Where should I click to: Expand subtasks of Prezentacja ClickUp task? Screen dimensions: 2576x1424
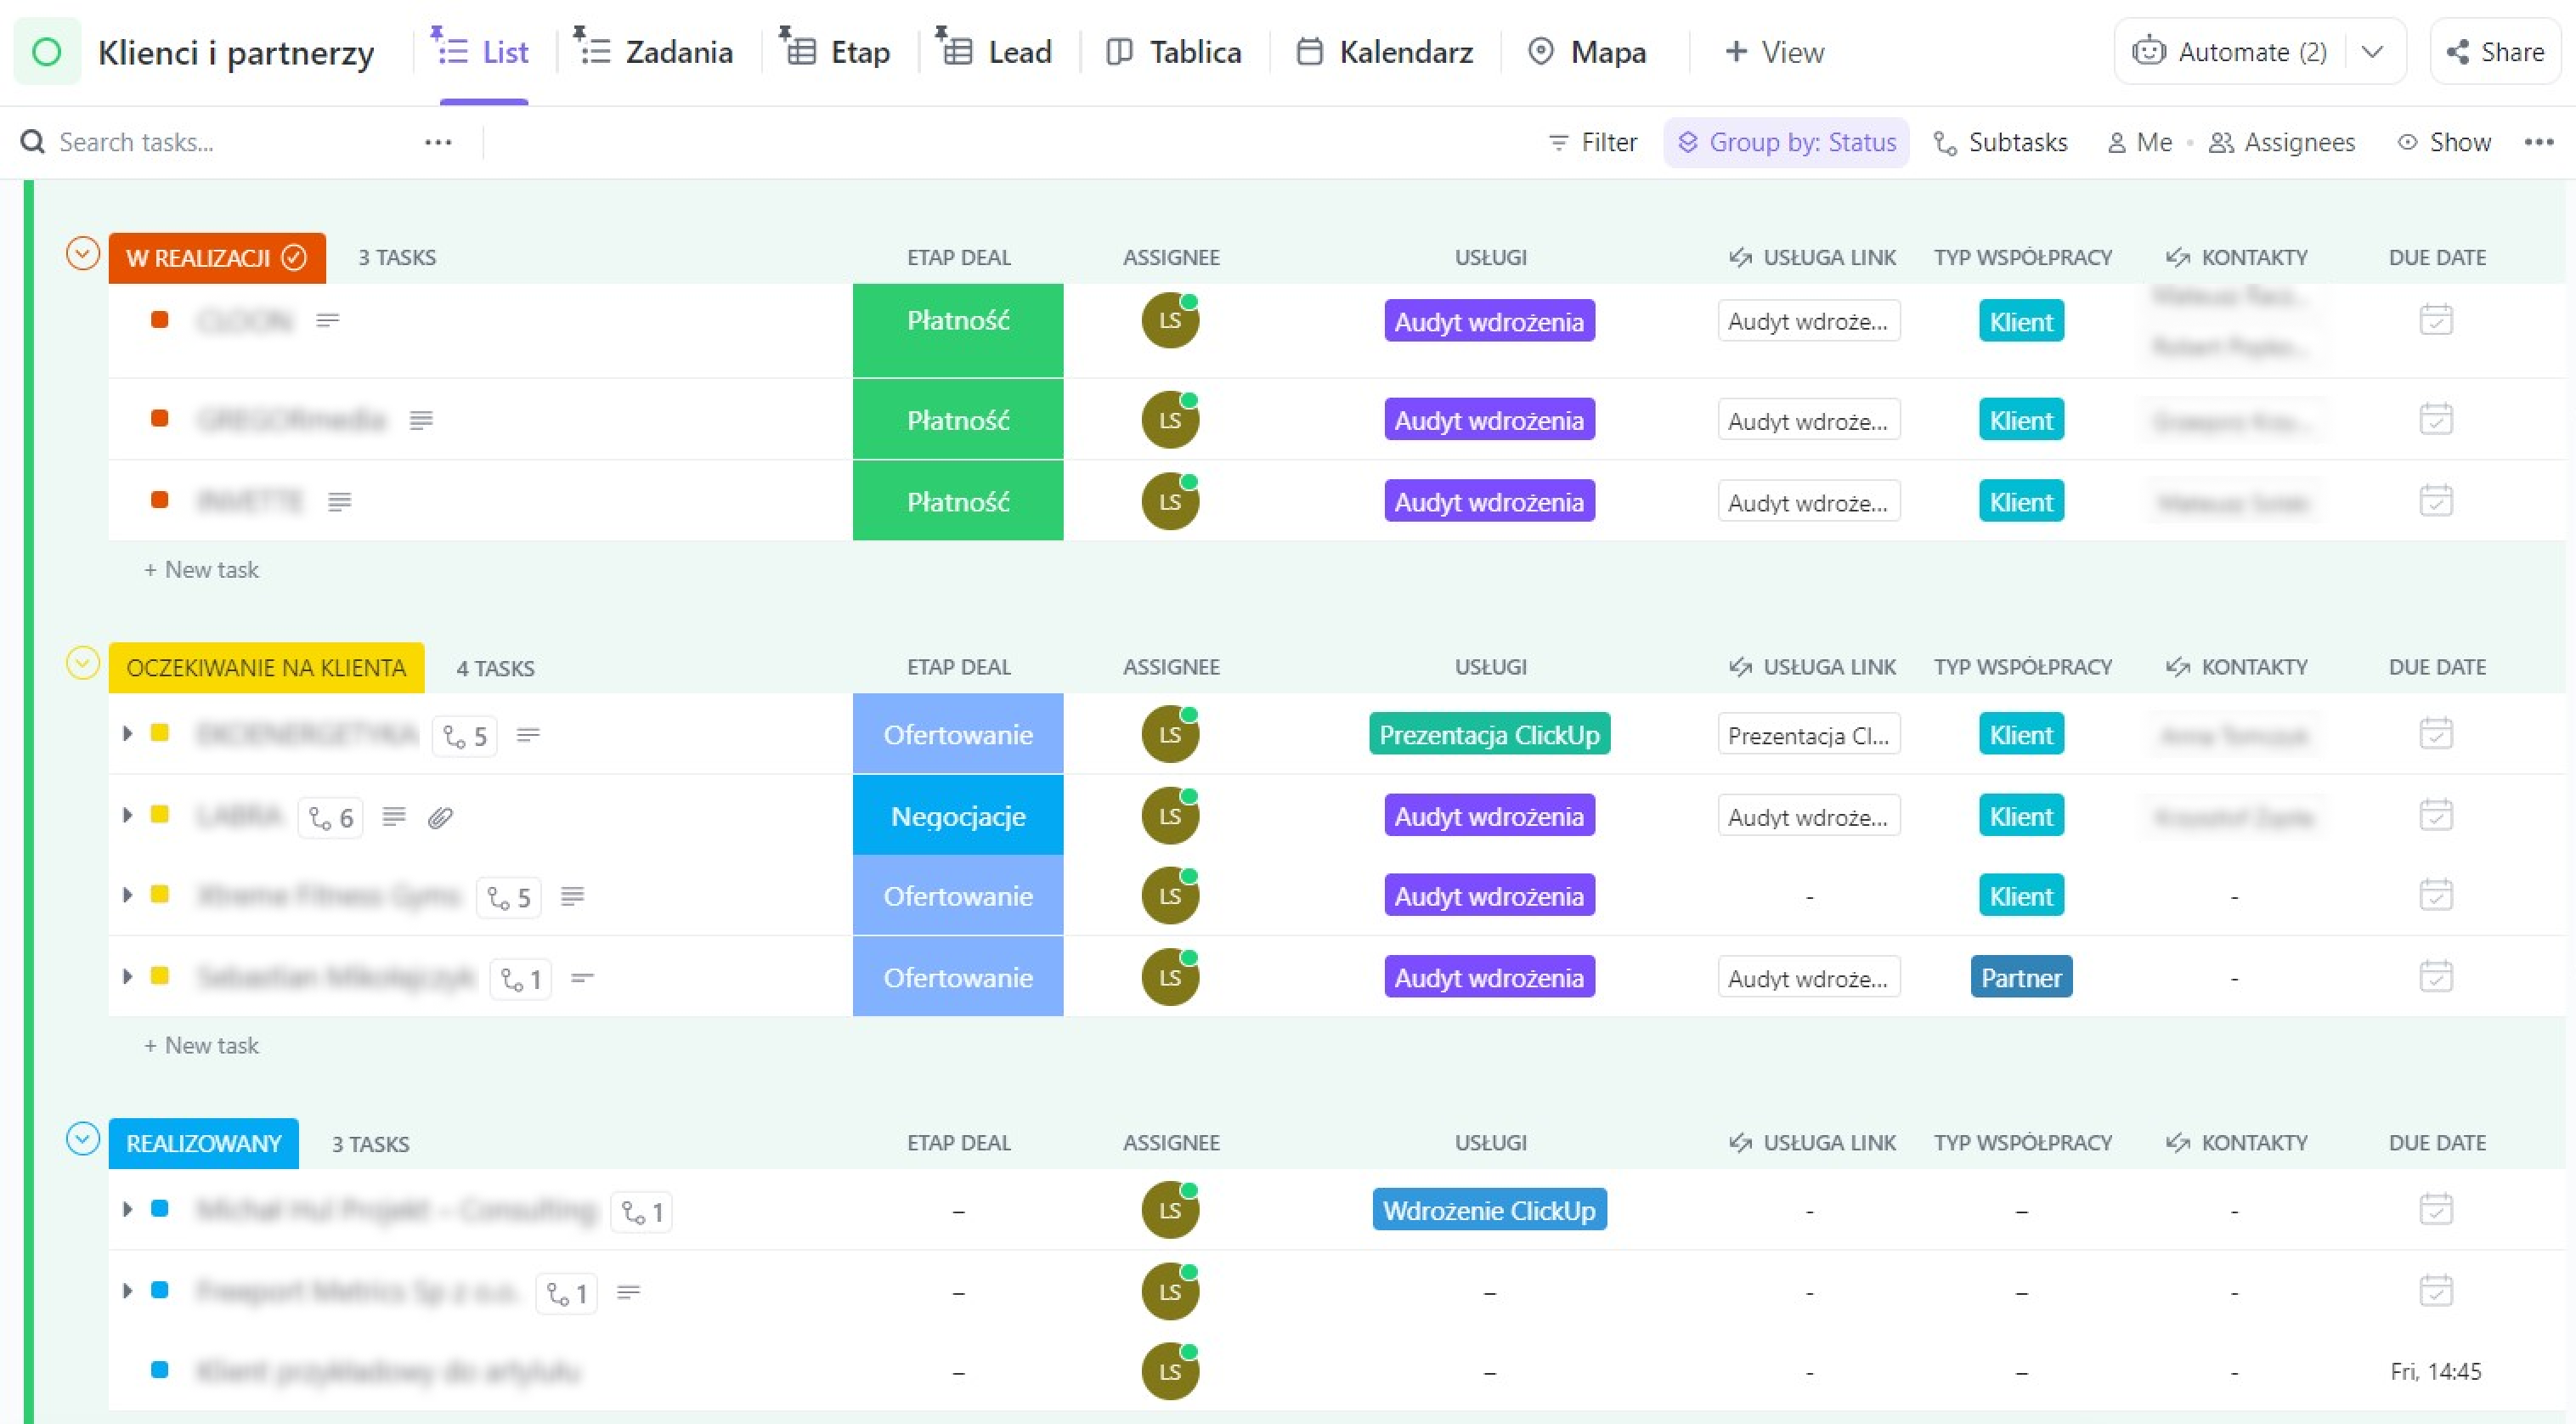point(127,733)
